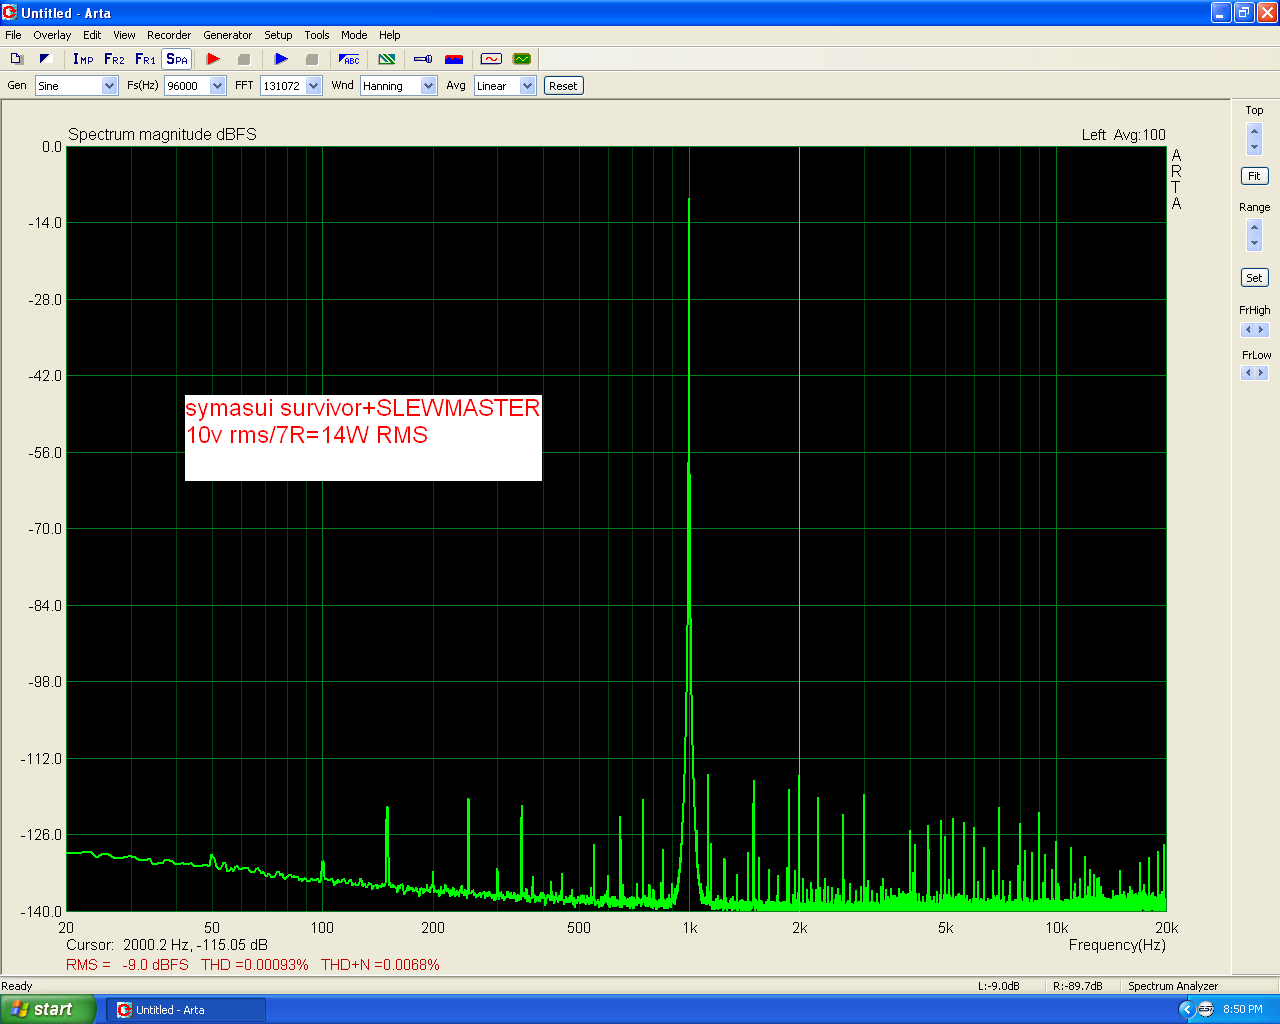Open the Overlay menu
Screen dimensions: 1280x1024
52,35
